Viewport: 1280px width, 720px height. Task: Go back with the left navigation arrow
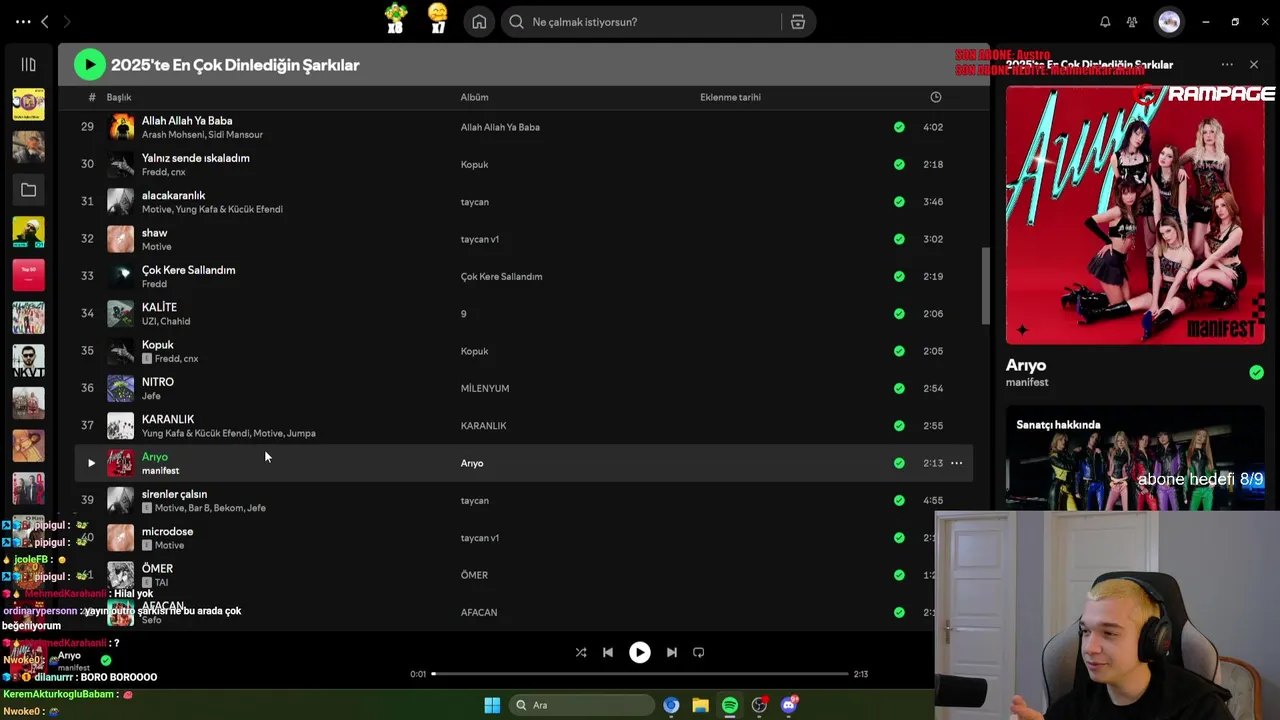click(x=45, y=22)
